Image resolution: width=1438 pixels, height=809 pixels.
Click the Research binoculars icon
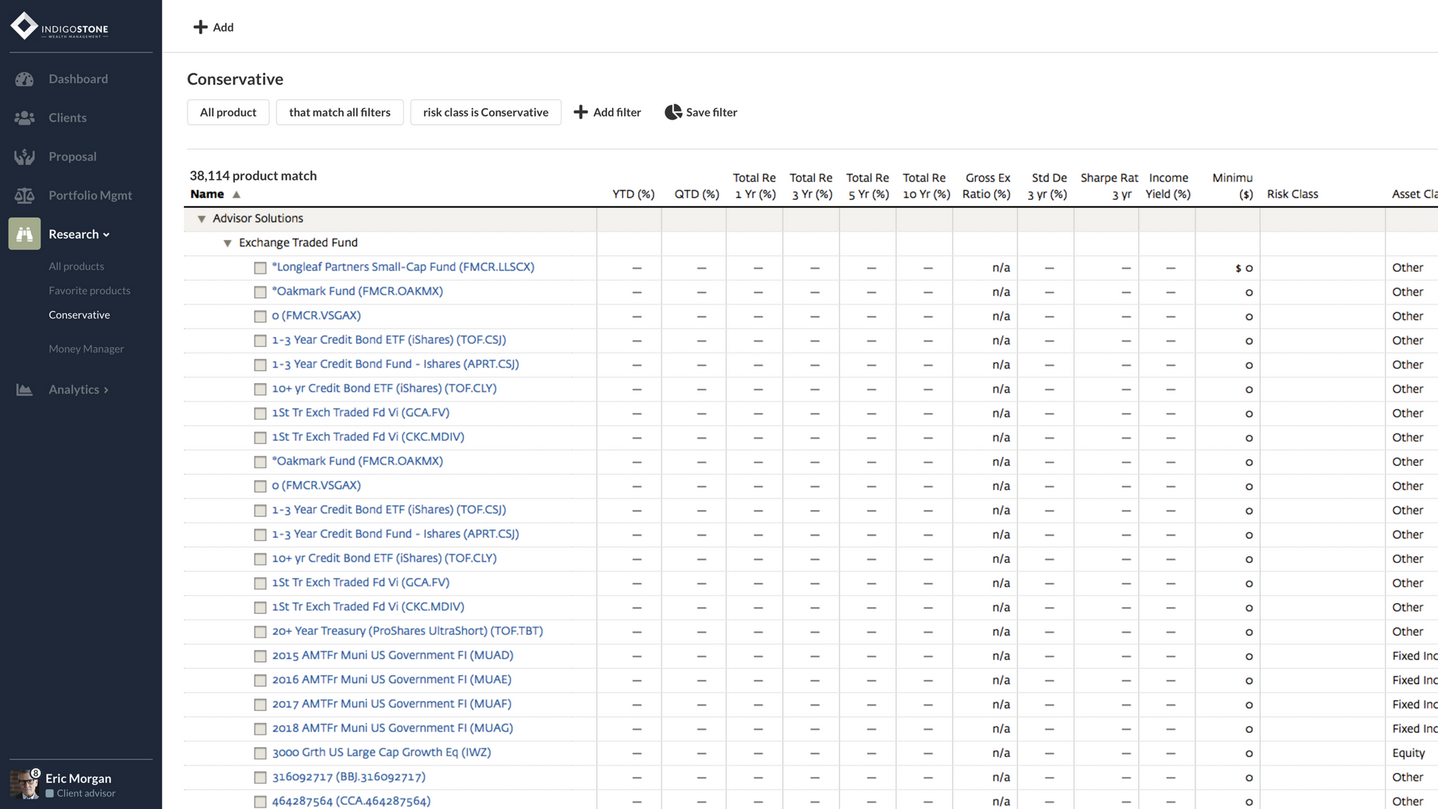(25, 234)
